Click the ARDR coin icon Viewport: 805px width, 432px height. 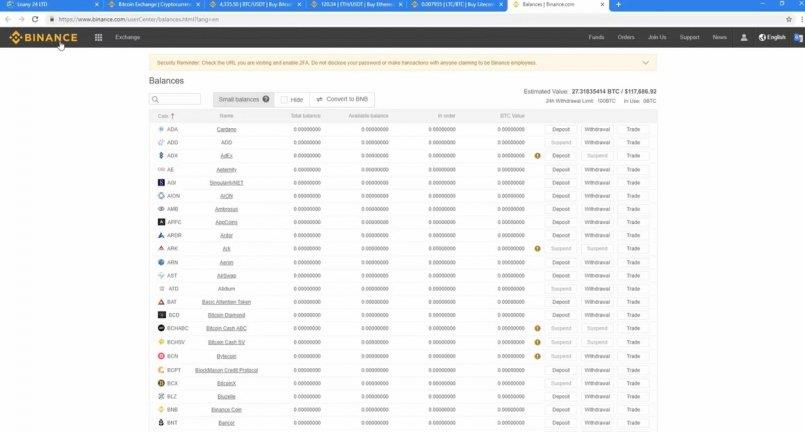point(161,235)
